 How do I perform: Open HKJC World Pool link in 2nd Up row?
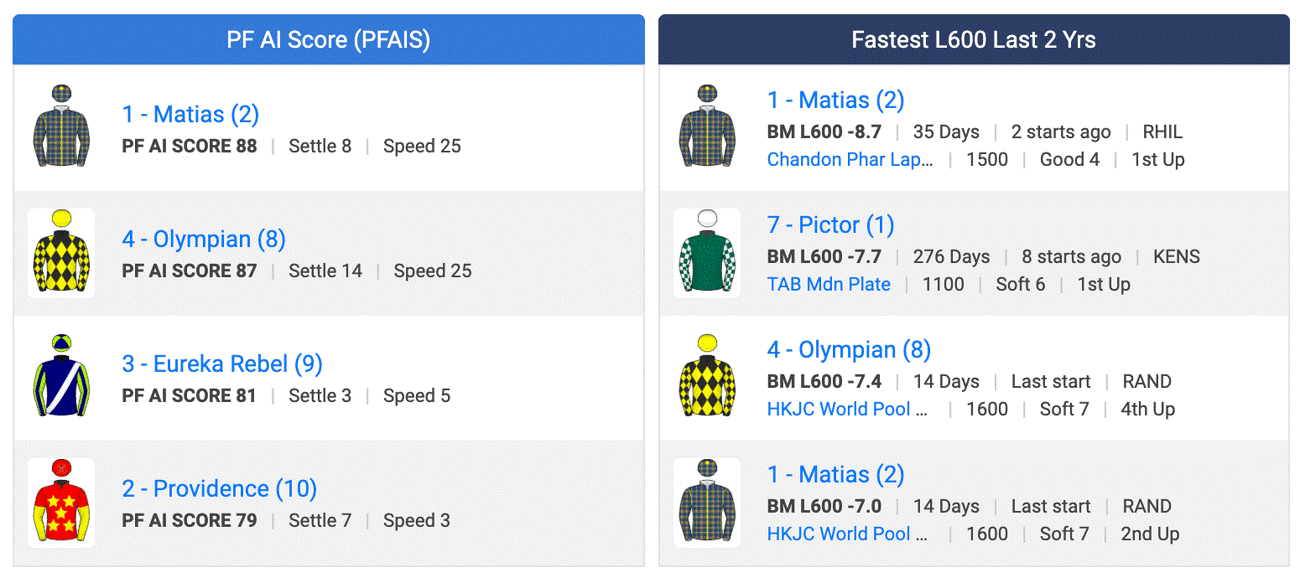click(847, 534)
